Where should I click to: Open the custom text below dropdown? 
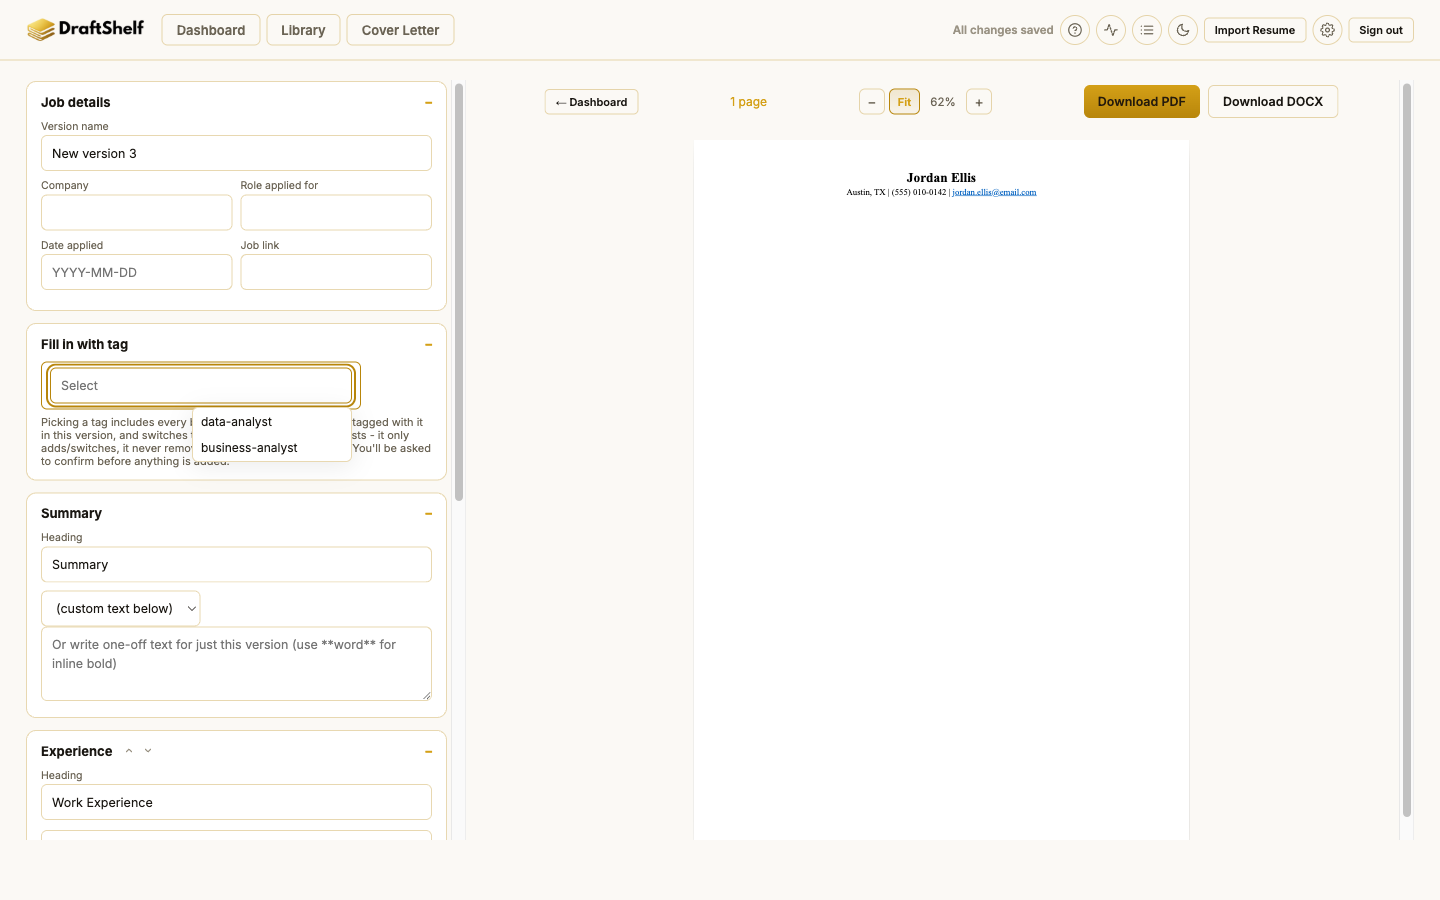[x=121, y=608]
